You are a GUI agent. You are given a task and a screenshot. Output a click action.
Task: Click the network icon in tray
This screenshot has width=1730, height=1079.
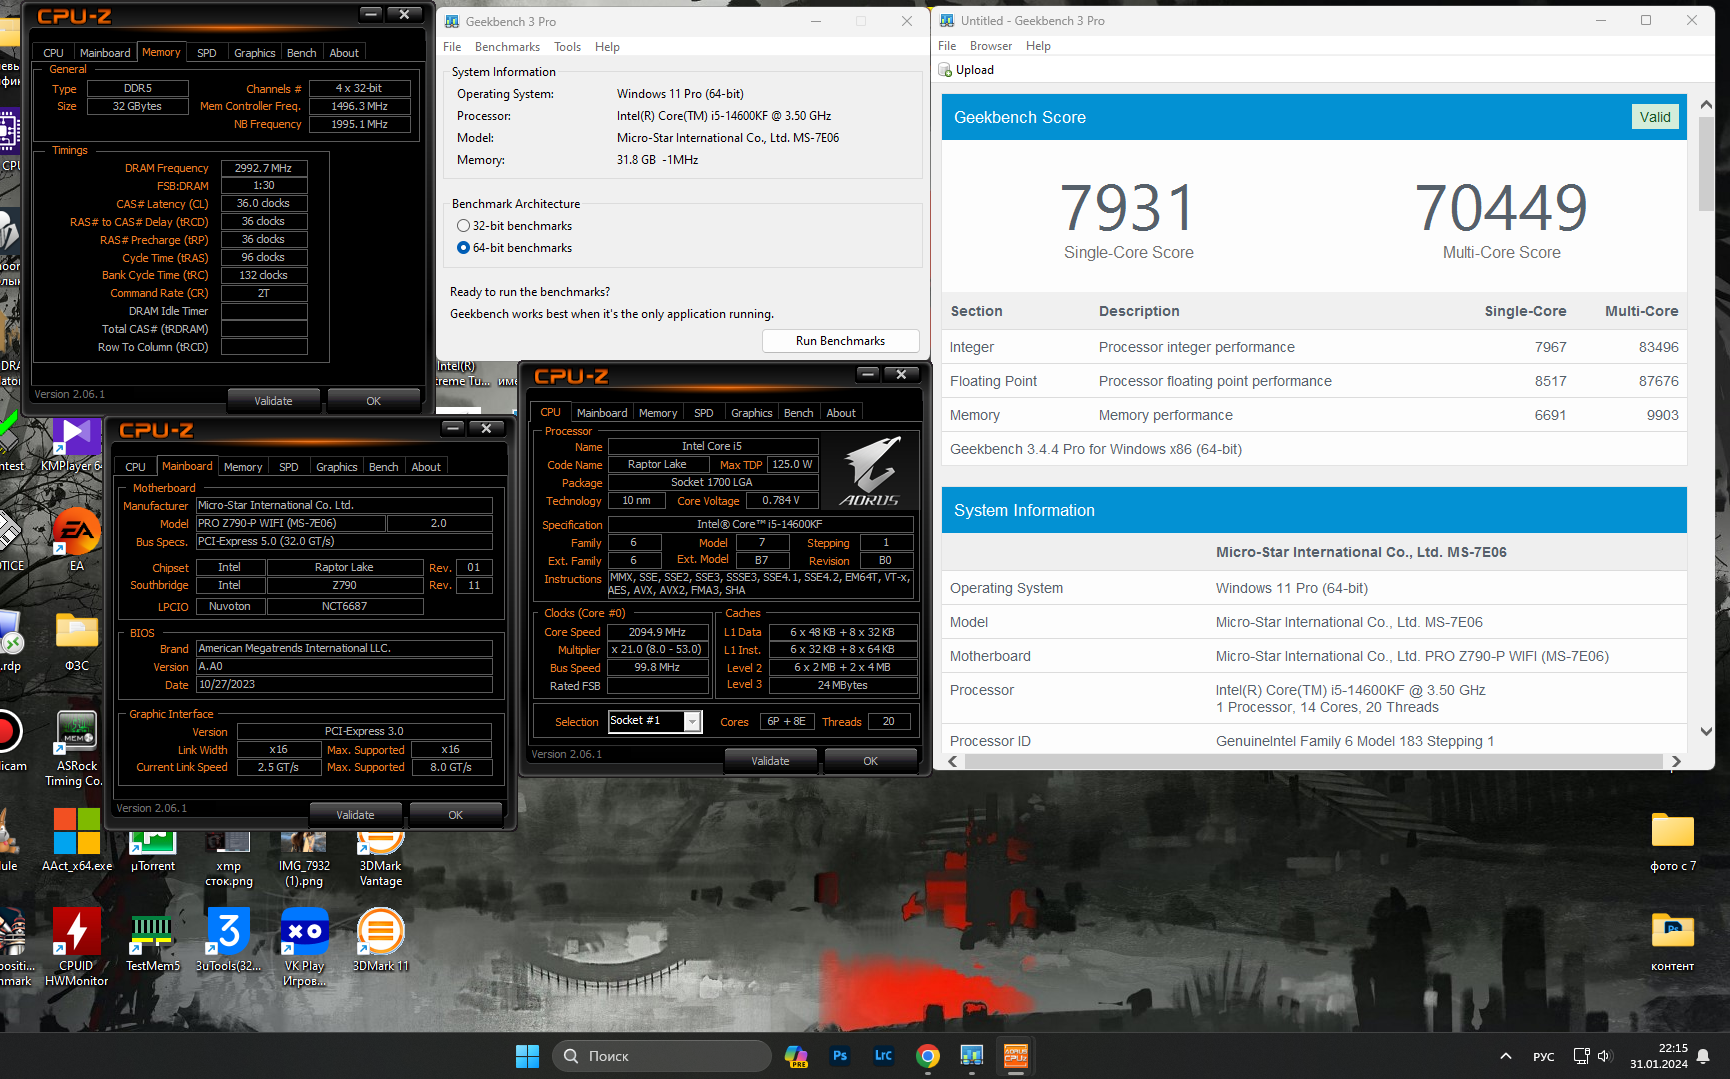pyautogui.click(x=1581, y=1056)
